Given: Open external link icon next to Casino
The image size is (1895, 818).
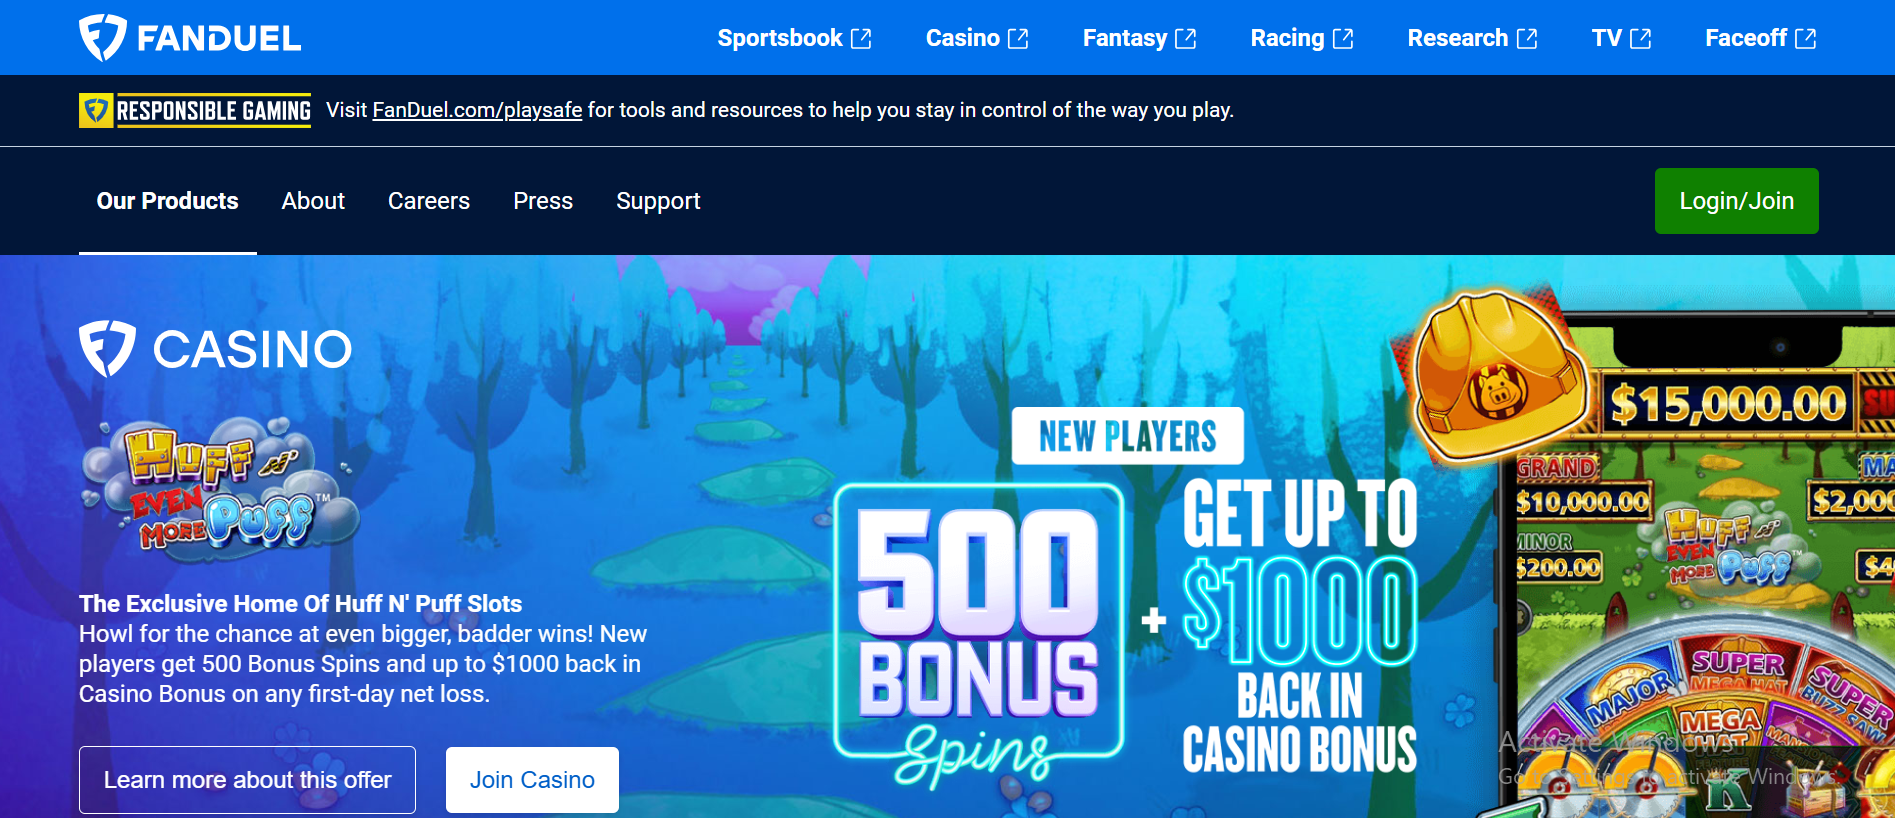Looking at the screenshot, I should [x=1018, y=39].
